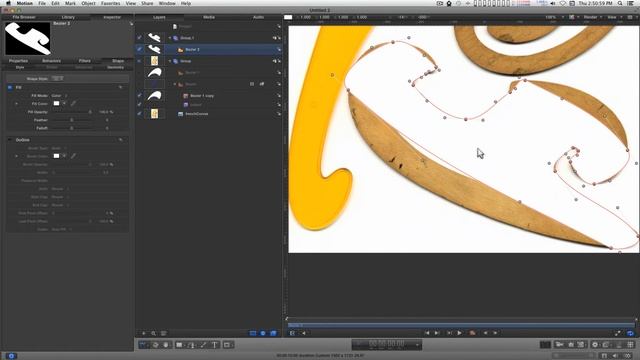Toggle visibility of french curves image layer
Viewport: 640px width, 360px height.
[x=140, y=114]
